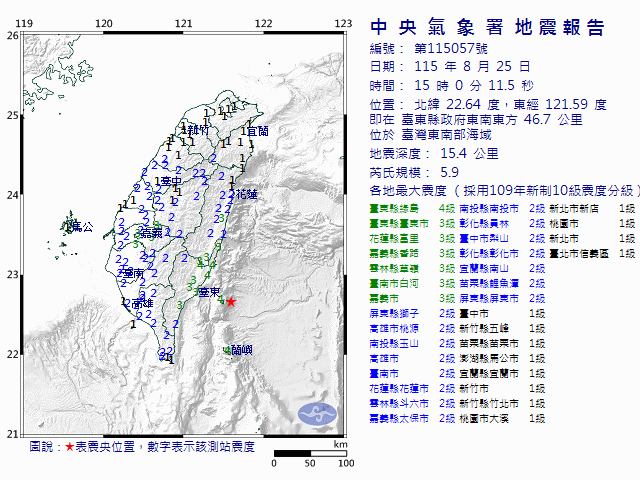The height and width of the screenshot is (480, 640).
Task: Click list entry 臺中市梨山 2級
Action: click(502, 238)
